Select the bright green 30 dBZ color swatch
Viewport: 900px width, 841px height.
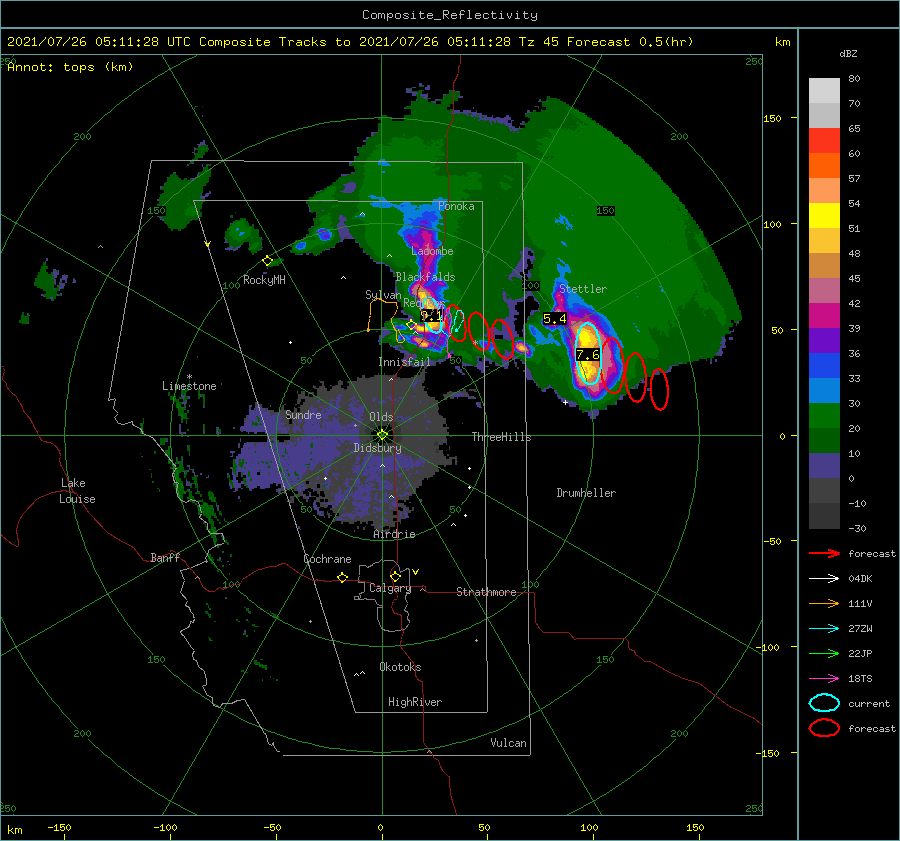click(824, 416)
